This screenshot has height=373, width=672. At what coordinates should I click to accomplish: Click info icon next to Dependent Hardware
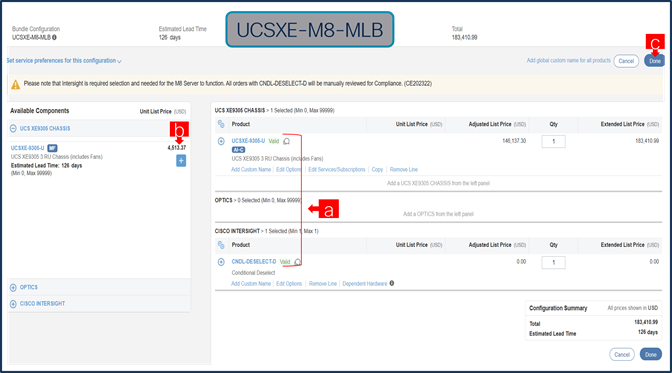[x=392, y=283]
